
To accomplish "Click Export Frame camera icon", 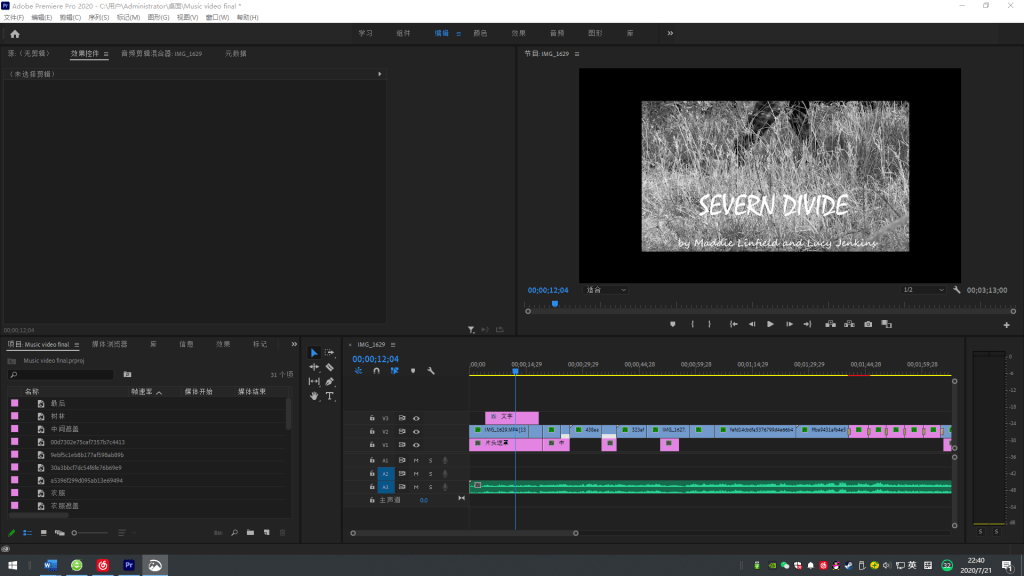I will [x=867, y=324].
